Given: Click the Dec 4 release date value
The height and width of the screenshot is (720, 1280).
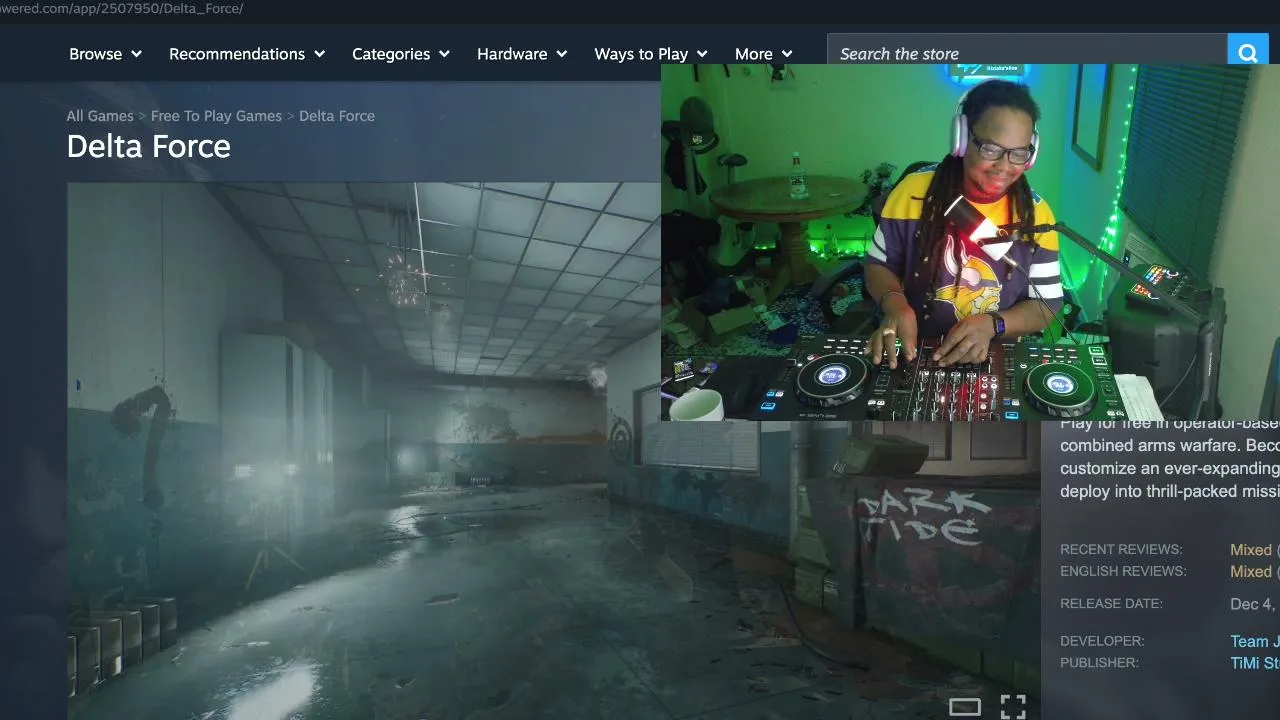Looking at the screenshot, I should (1254, 604).
